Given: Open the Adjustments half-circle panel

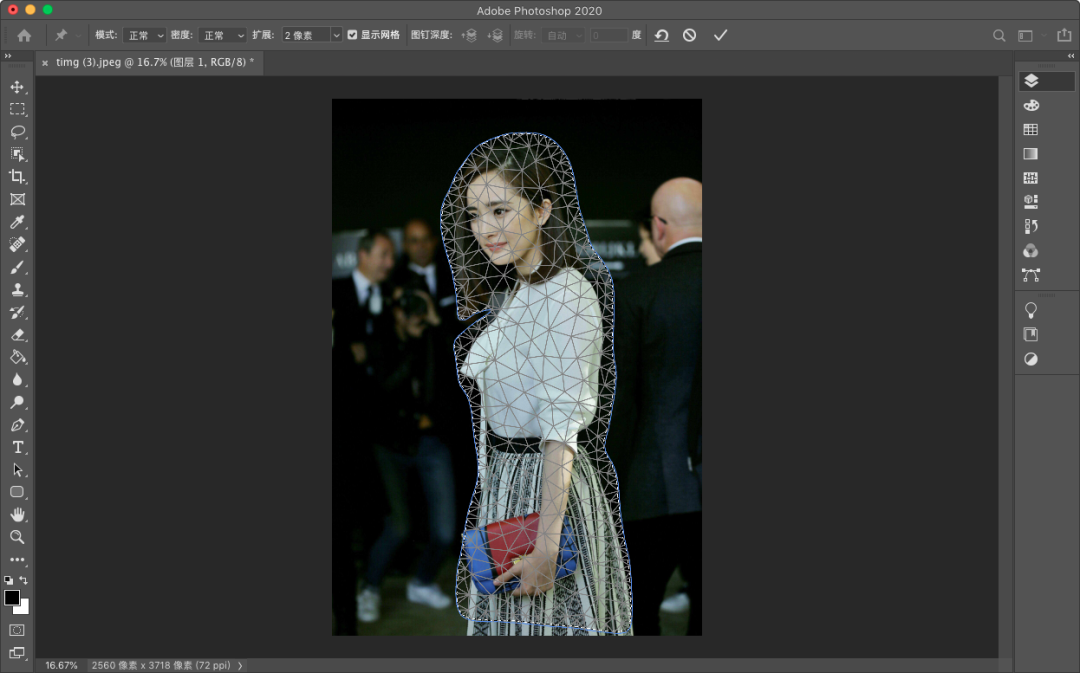Looking at the screenshot, I should click(x=1031, y=359).
